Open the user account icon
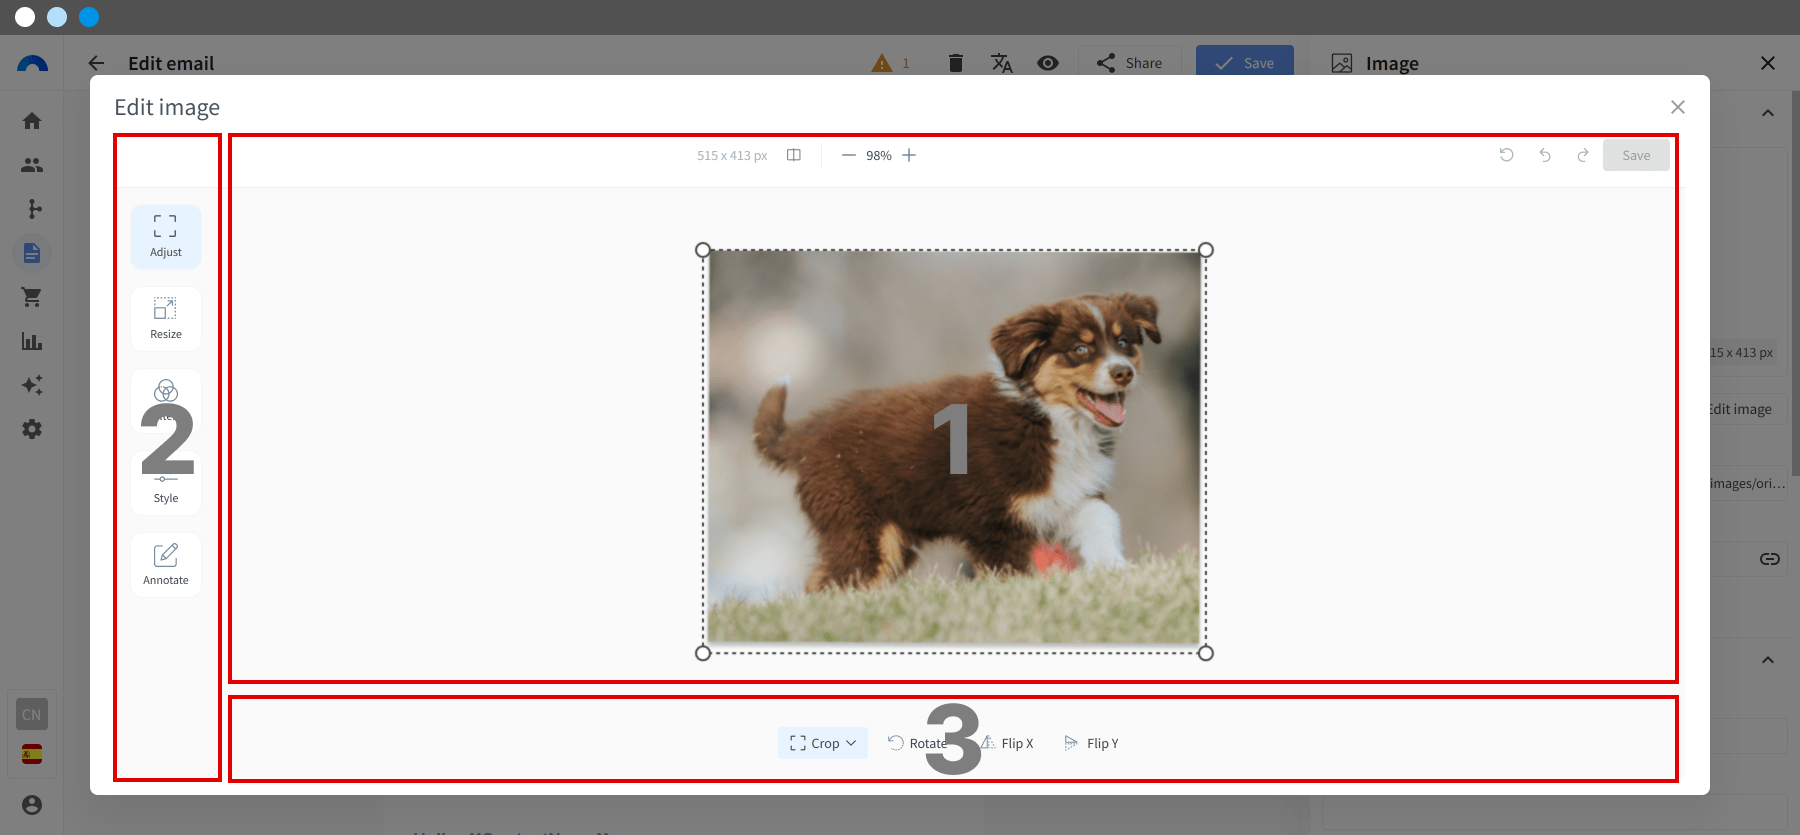 point(32,805)
